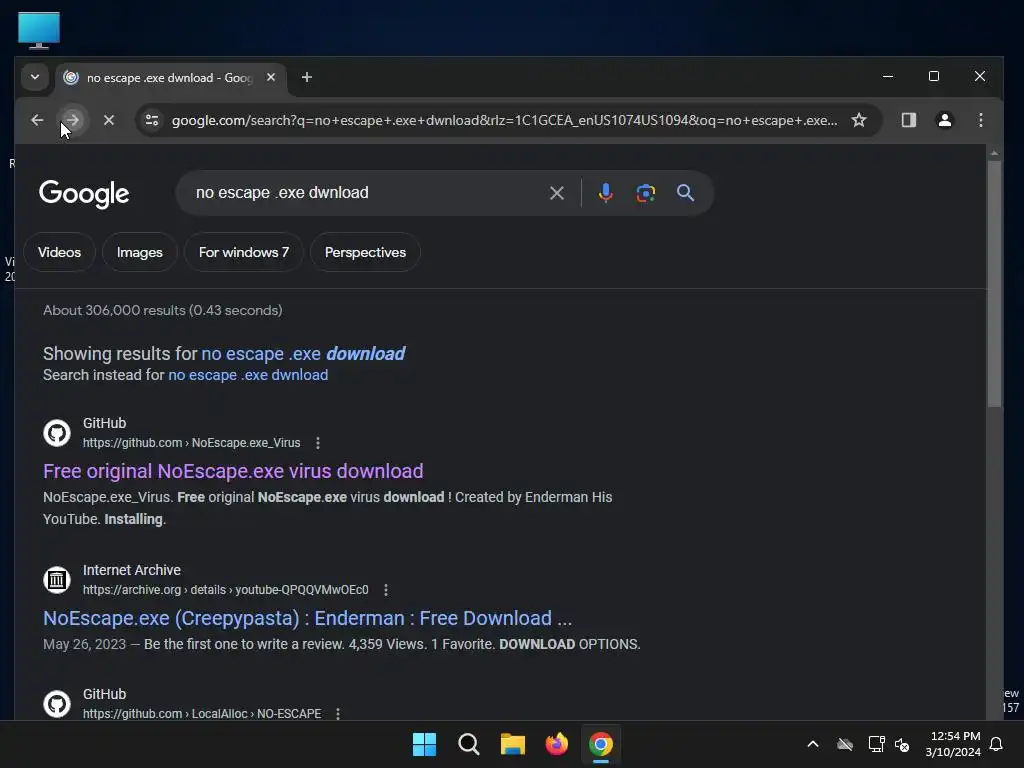Click the github.com LocalAlloc NO-ESCAPE URL
The width and height of the screenshot is (1024, 768).
(x=202, y=714)
